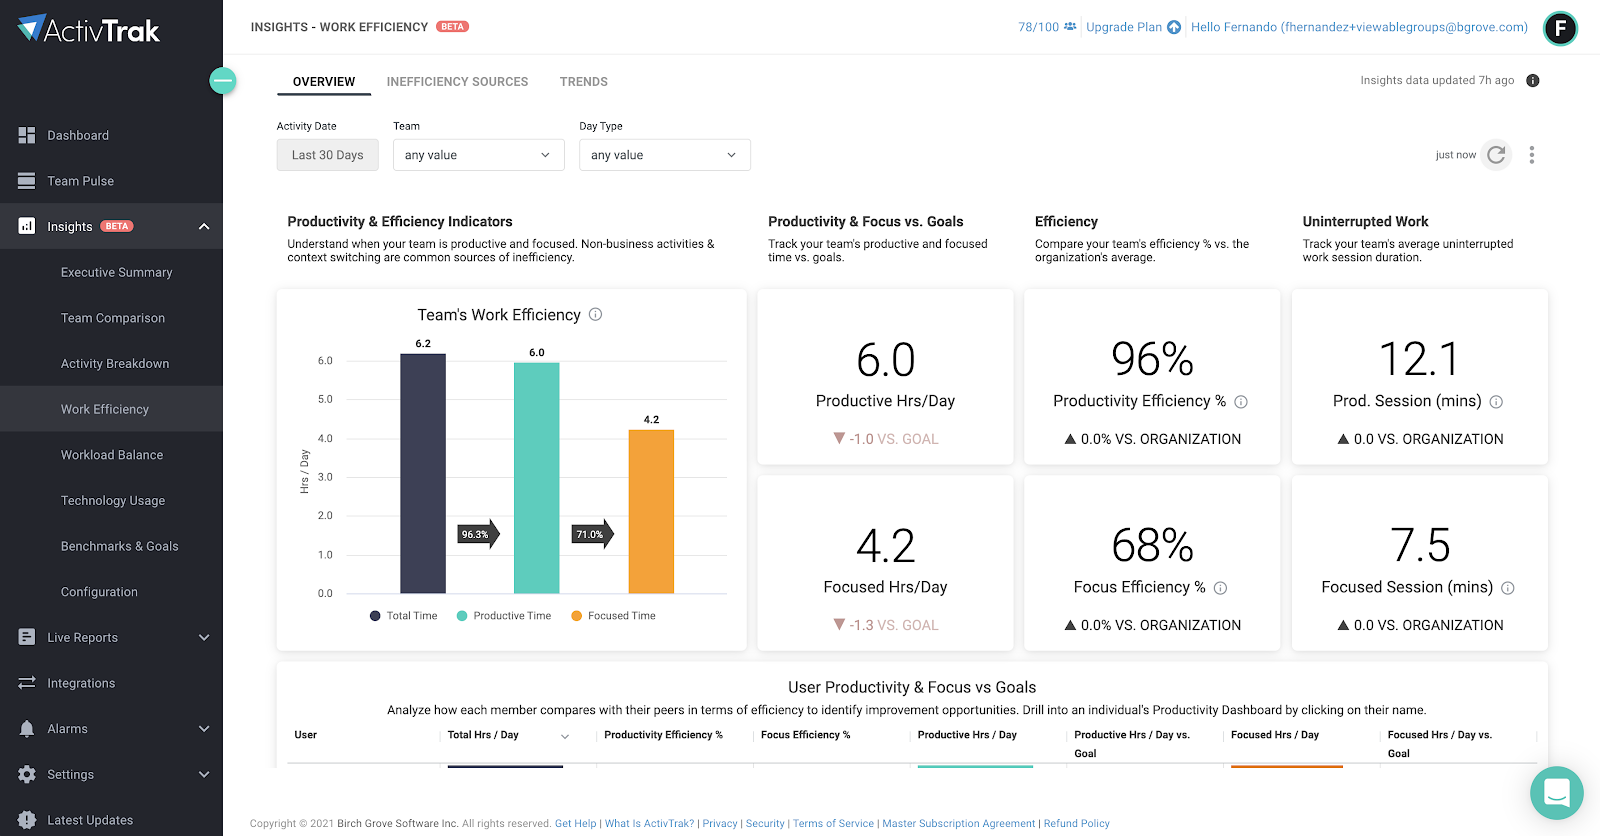Open Technology Usage in sidebar
The height and width of the screenshot is (836, 1600).
pyautogui.click(x=111, y=501)
